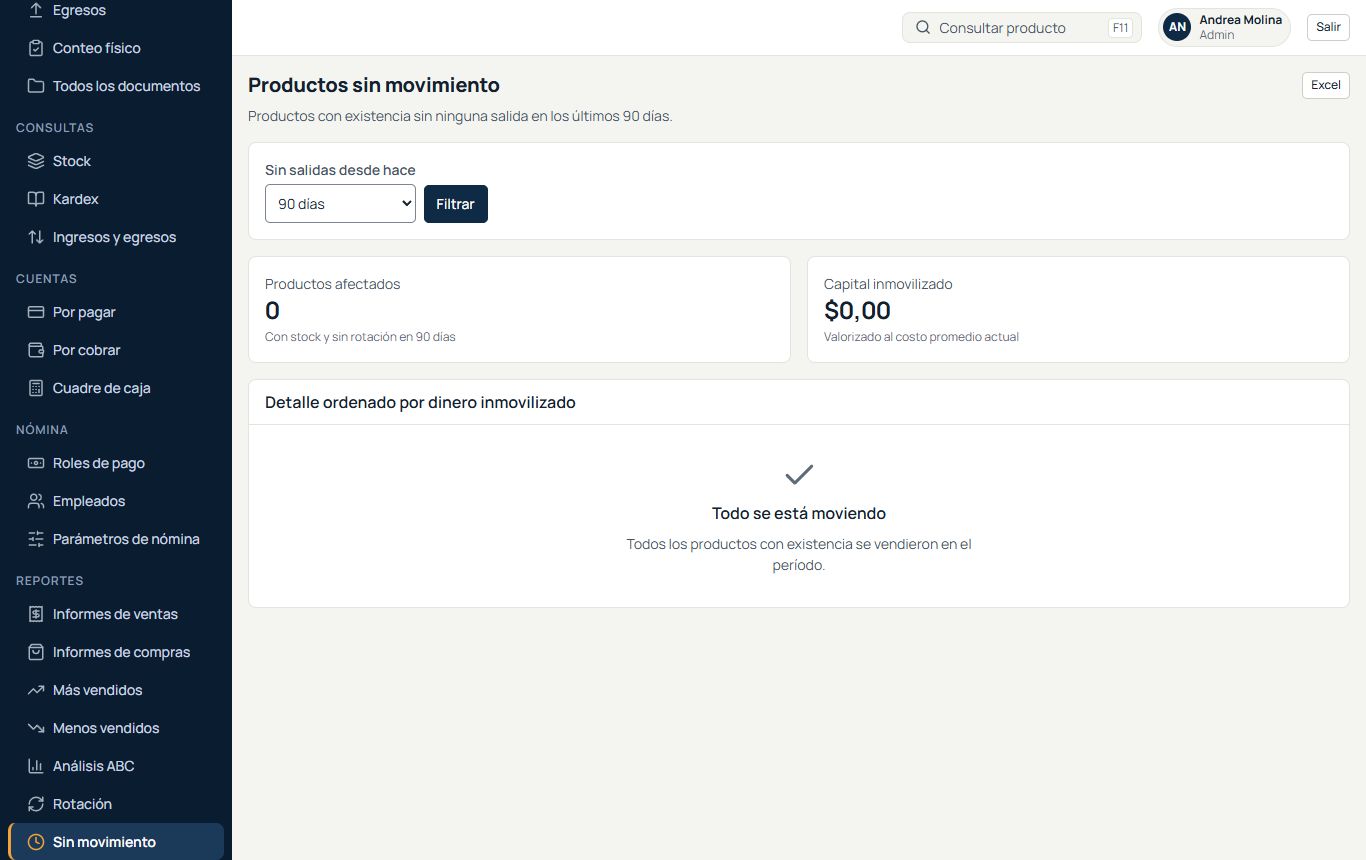This screenshot has width=1366, height=860.
Task: Click the Todos los documentos folder icon
Action: click(36, 86)
